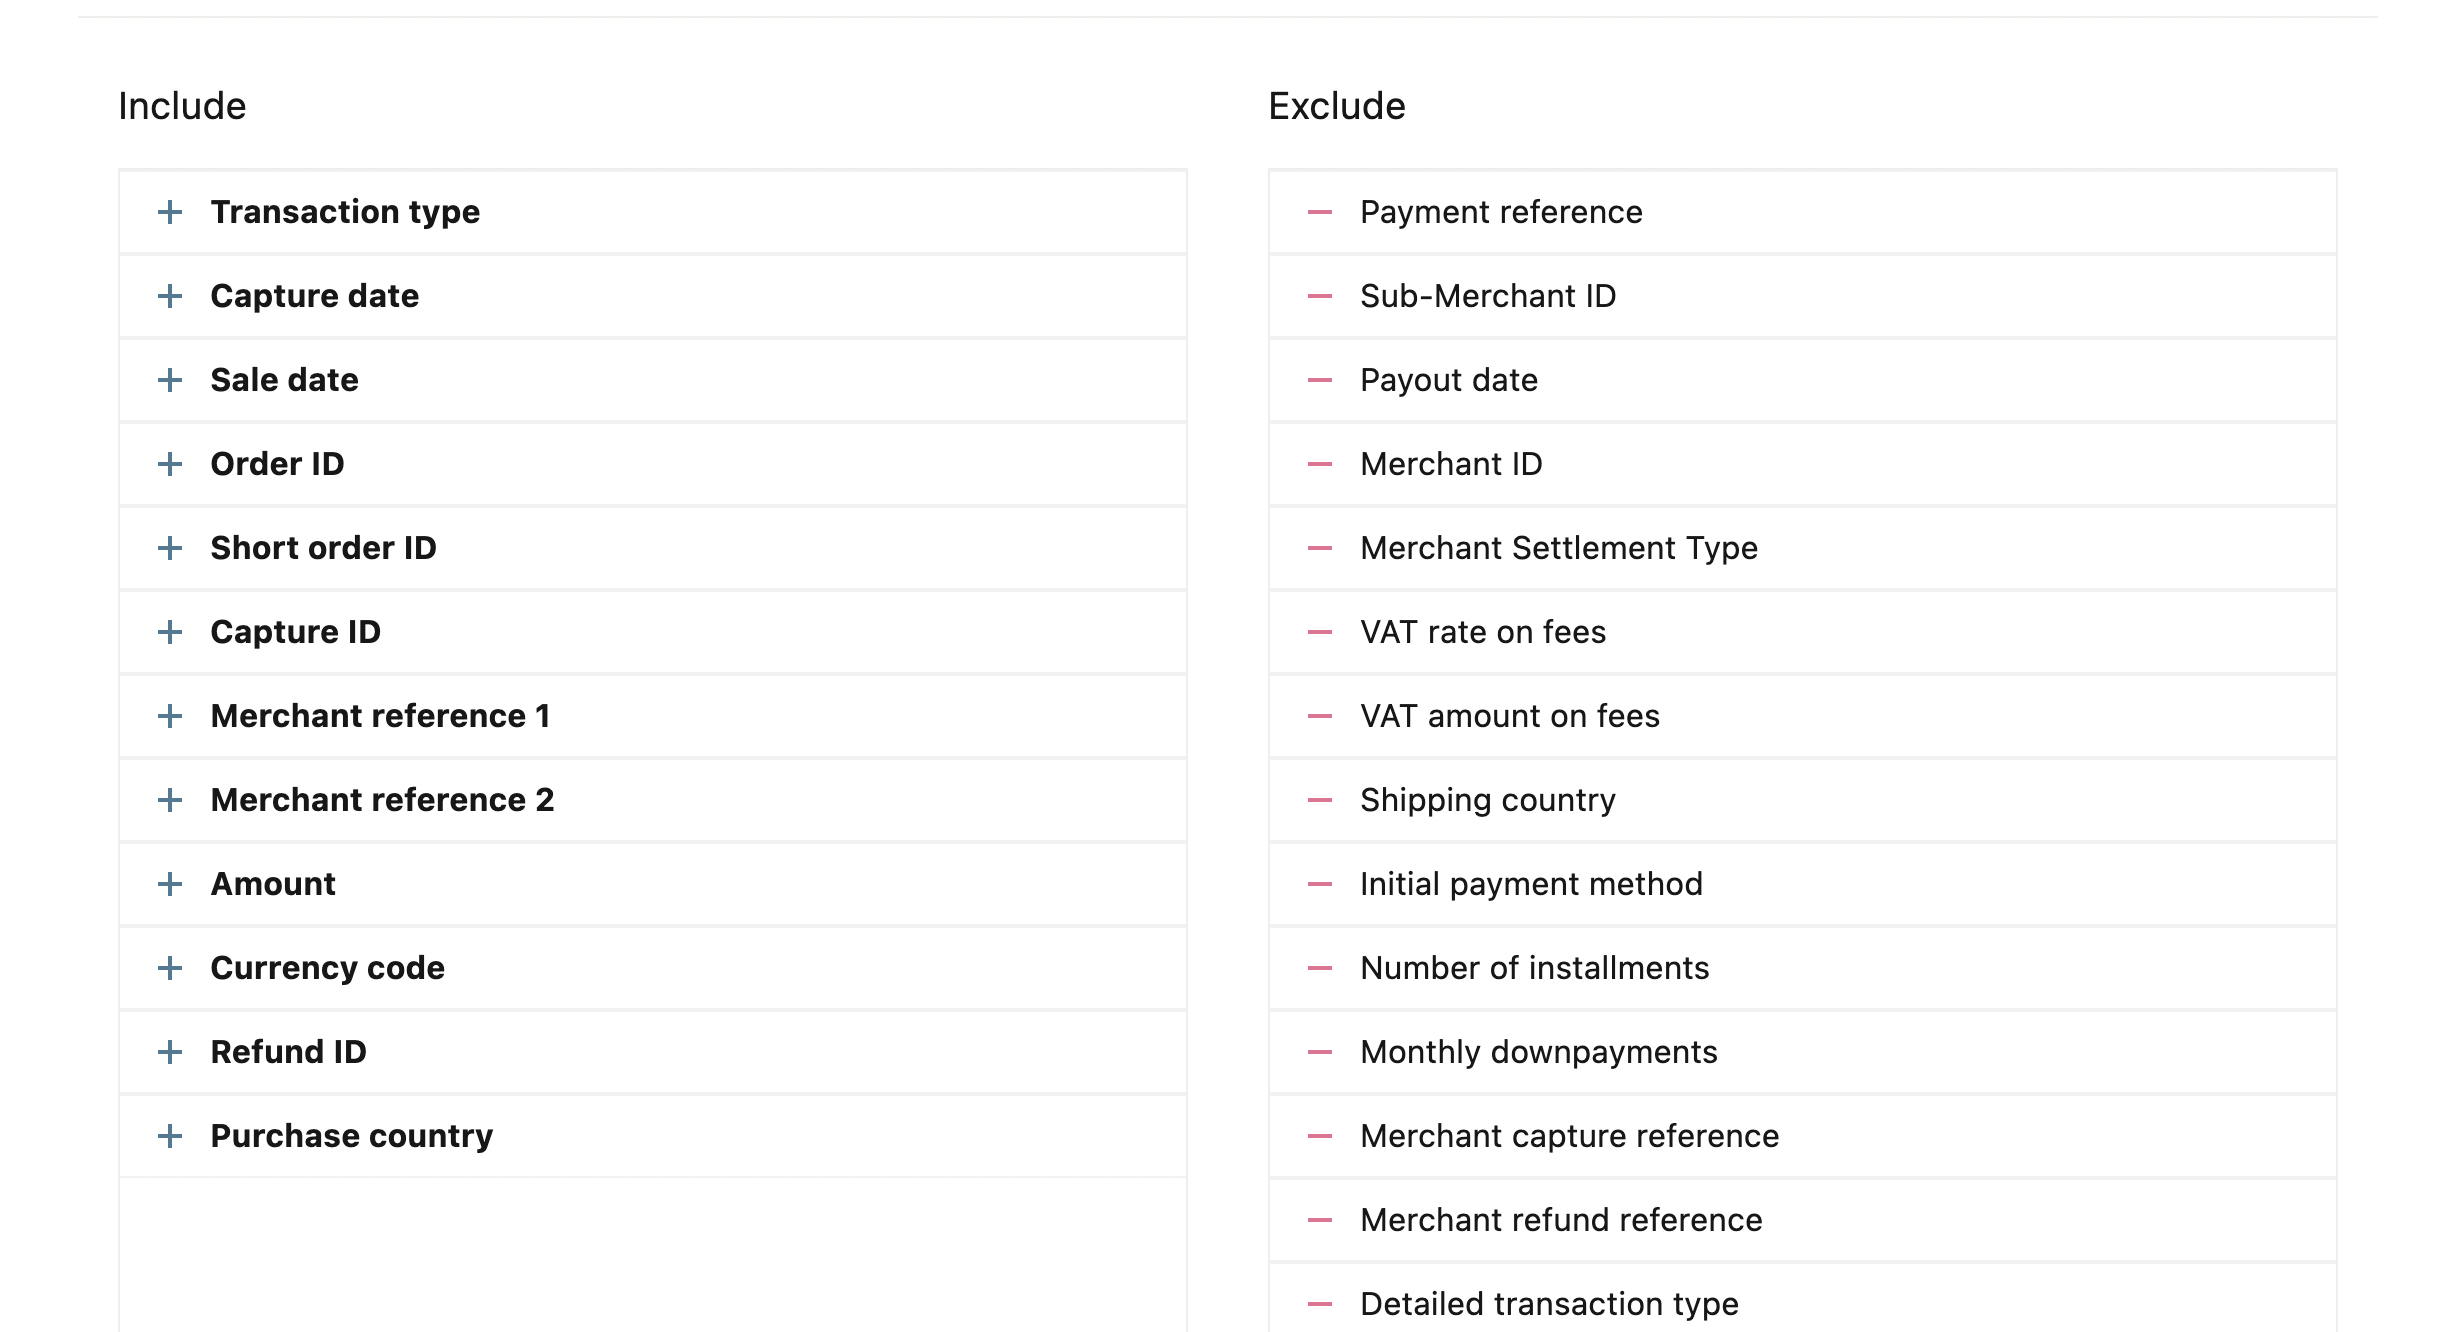Image resolution: width=2438 pixels, height=1332 pixels.
Task: Click the minus icon next to Shipping country
Action: pos(1320,800)
